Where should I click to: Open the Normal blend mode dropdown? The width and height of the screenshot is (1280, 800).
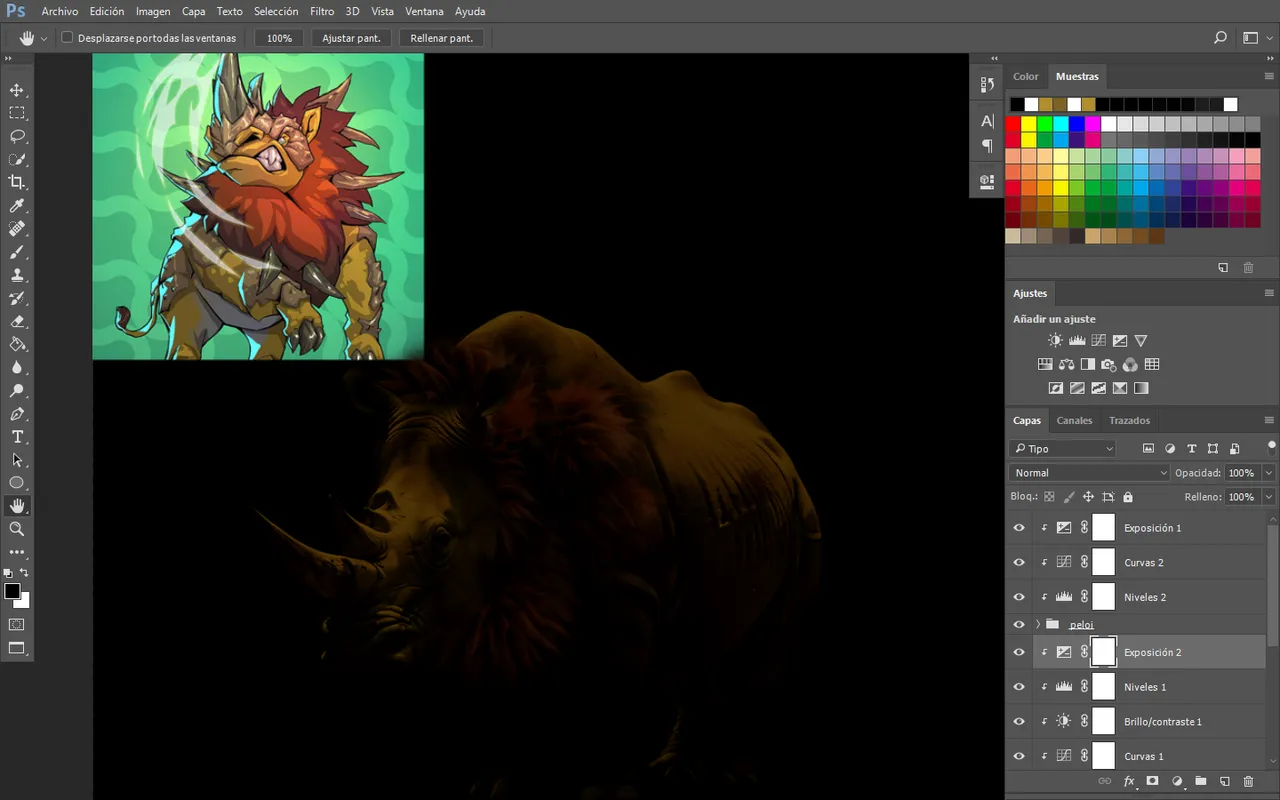pos(1089,473)
